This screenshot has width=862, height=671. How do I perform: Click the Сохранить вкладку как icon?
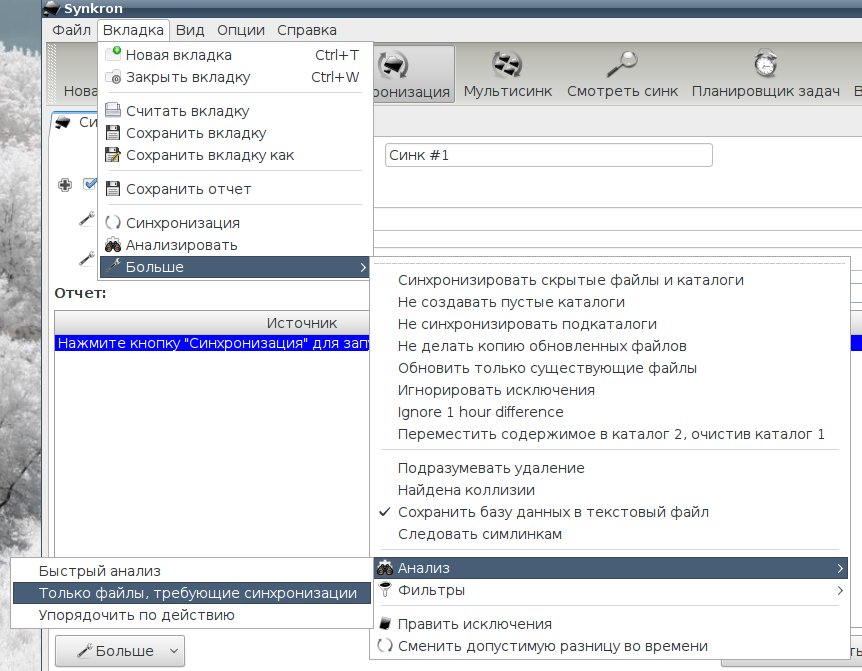pyautogui.click(x=113, y=155)
